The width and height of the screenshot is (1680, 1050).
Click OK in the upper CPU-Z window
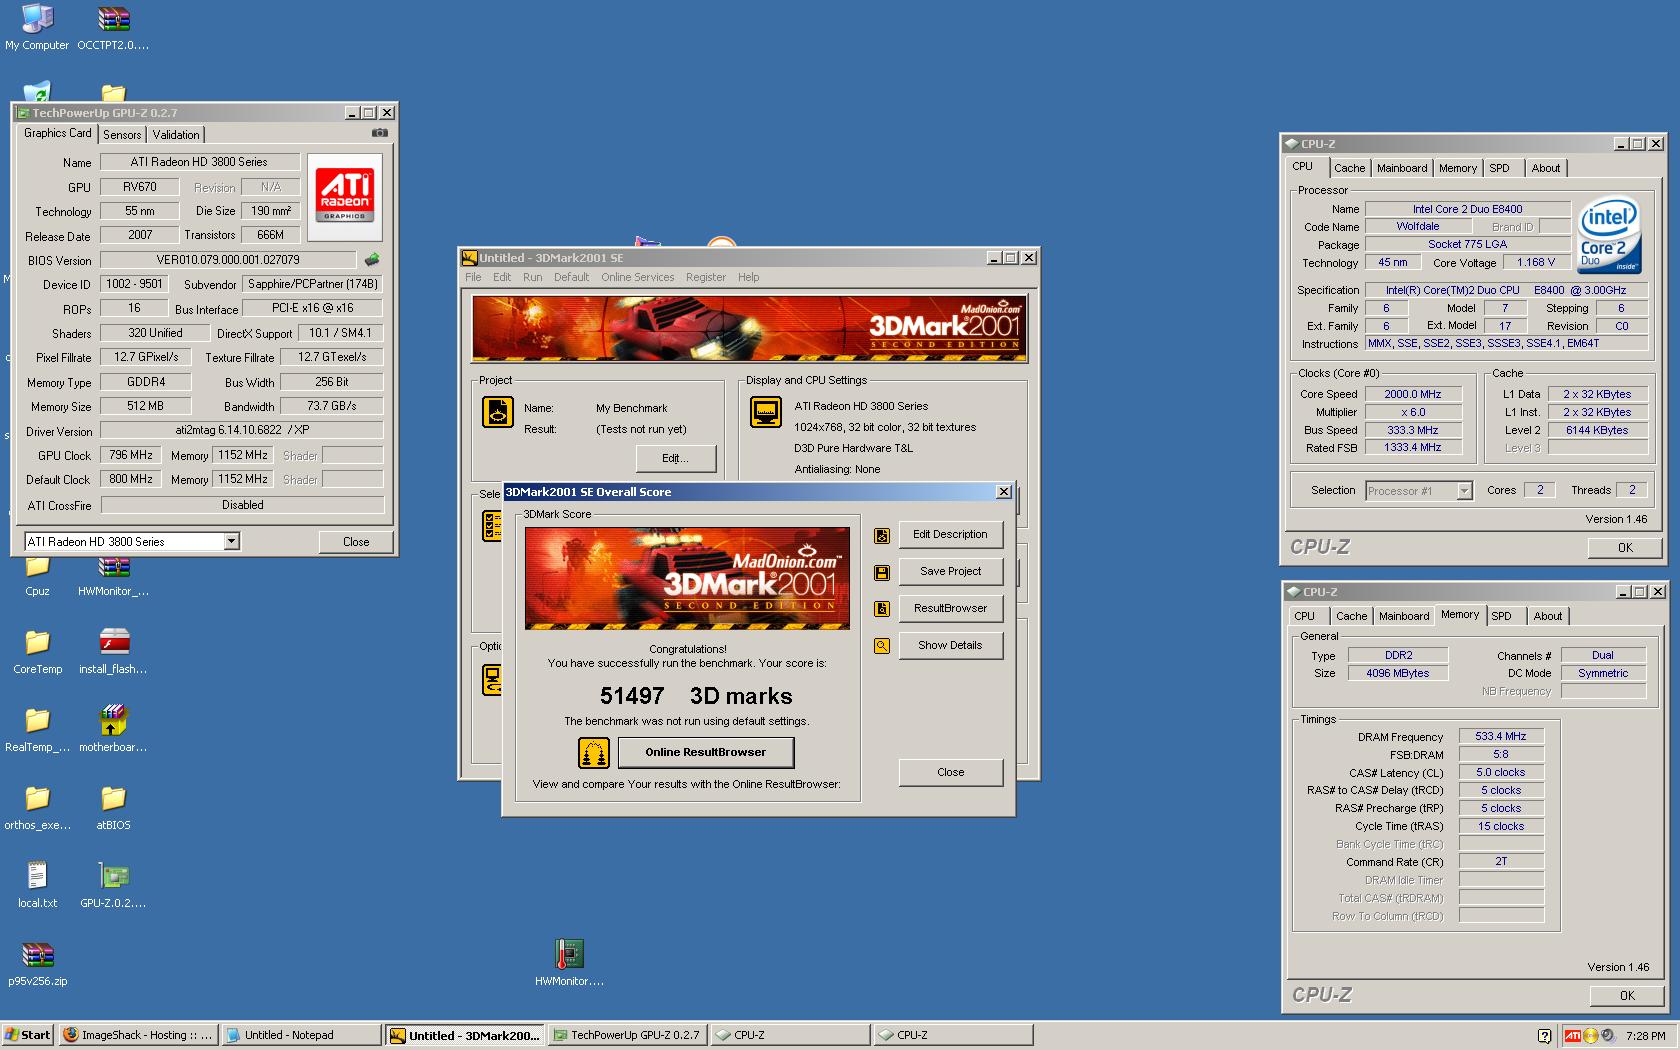(x=1625, y=548)
